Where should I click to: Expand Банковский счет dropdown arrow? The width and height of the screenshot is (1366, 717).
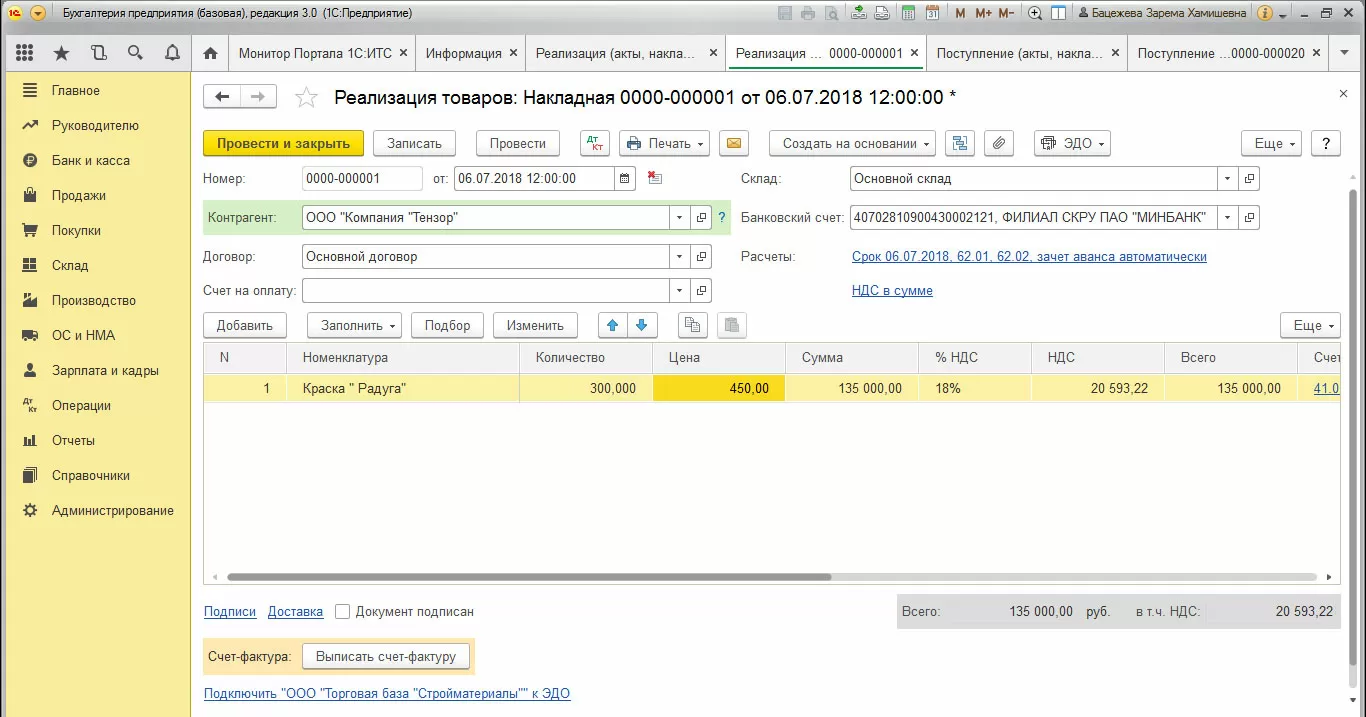pyautogui.click(x=1227, y=217)
